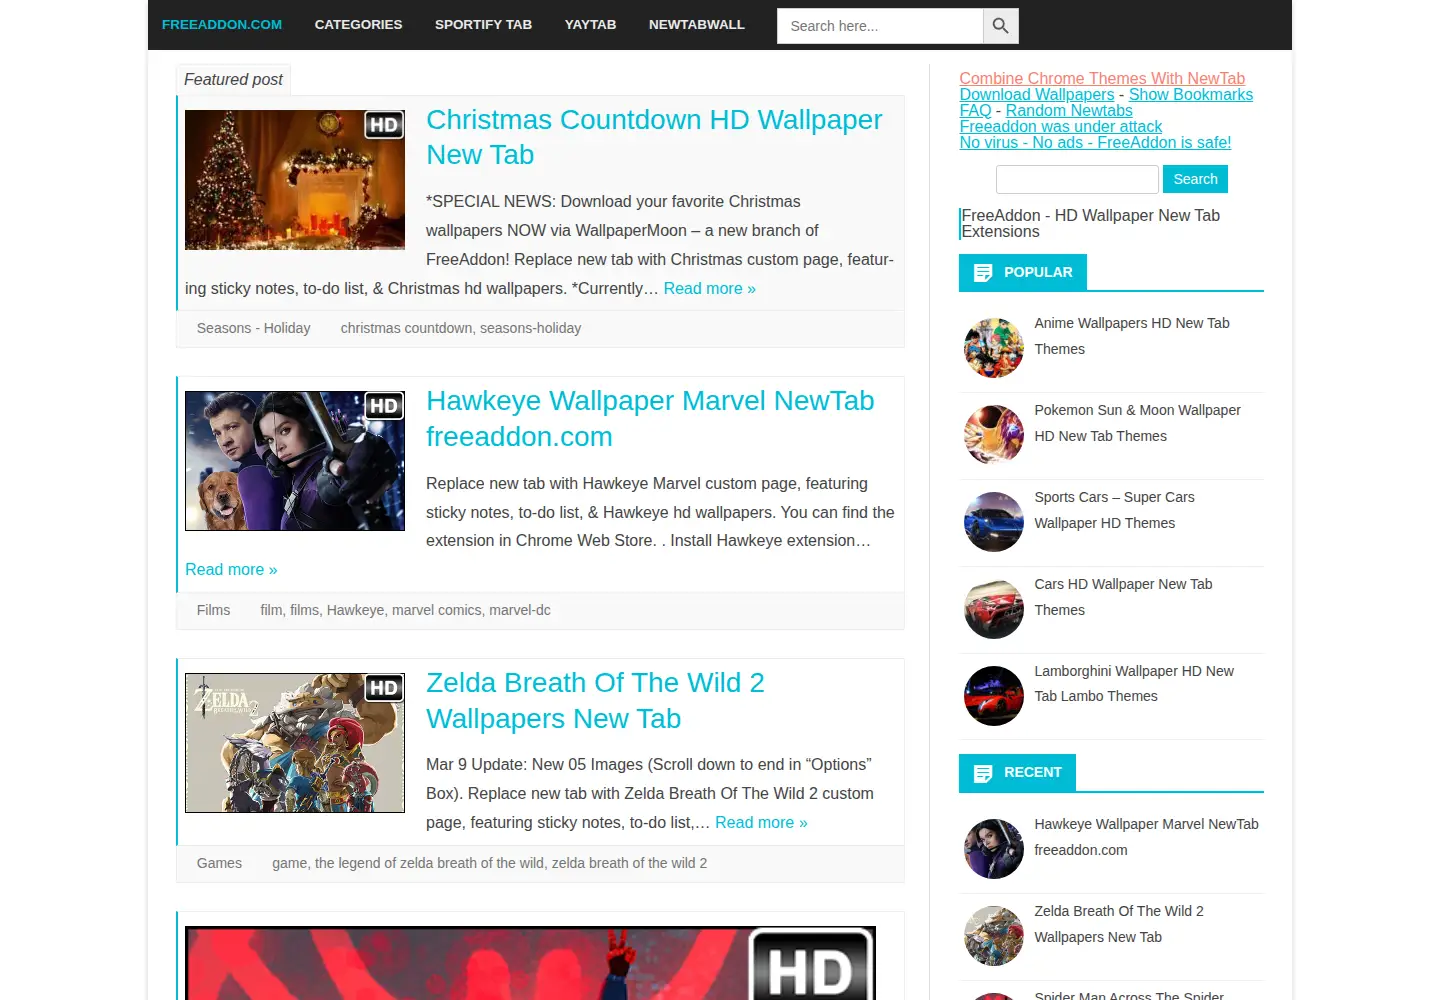Open the 'marvel comics' tag link
This screenshot has height=1000, width=1440.
click(x=436, y=610)
